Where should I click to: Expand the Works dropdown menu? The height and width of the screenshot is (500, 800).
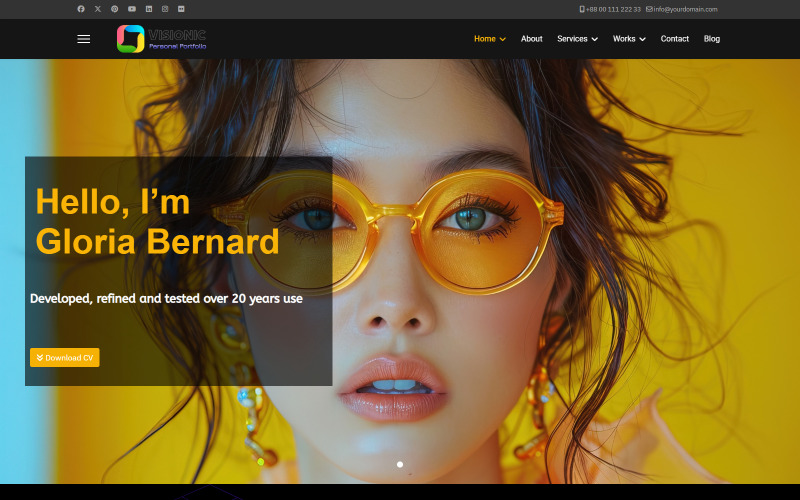click(x=629, y=39)
